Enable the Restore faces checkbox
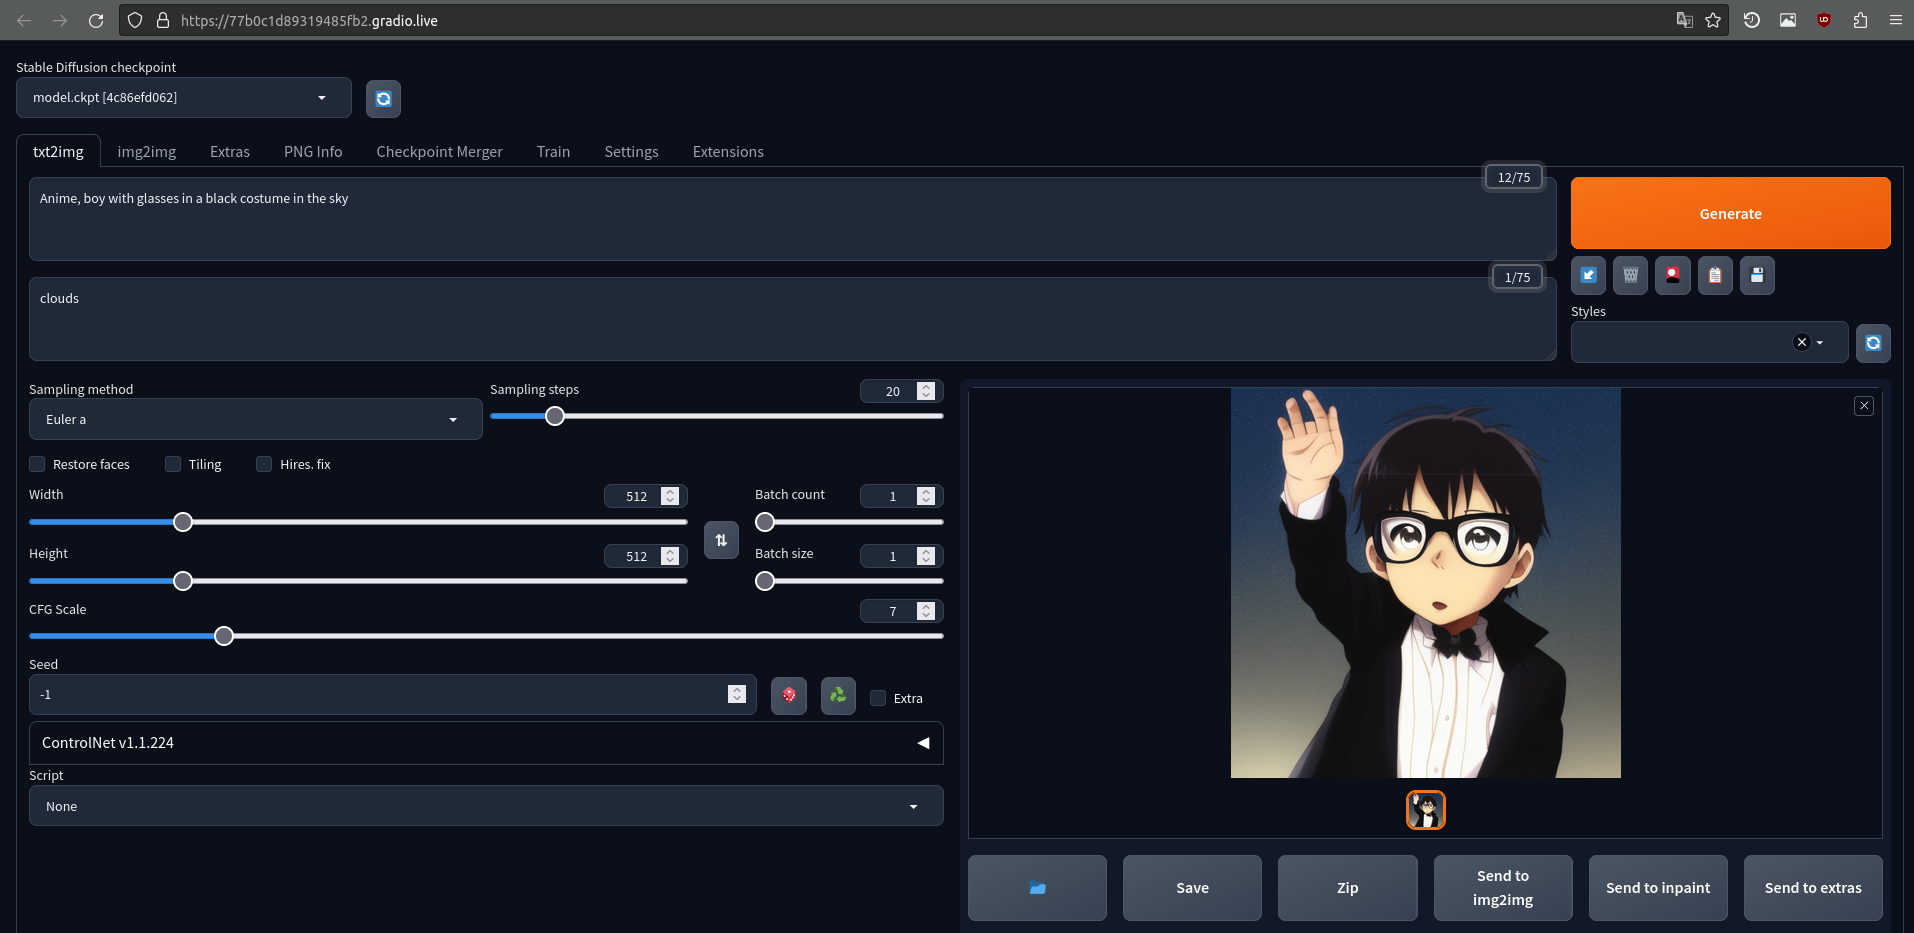 pos(38,464)
